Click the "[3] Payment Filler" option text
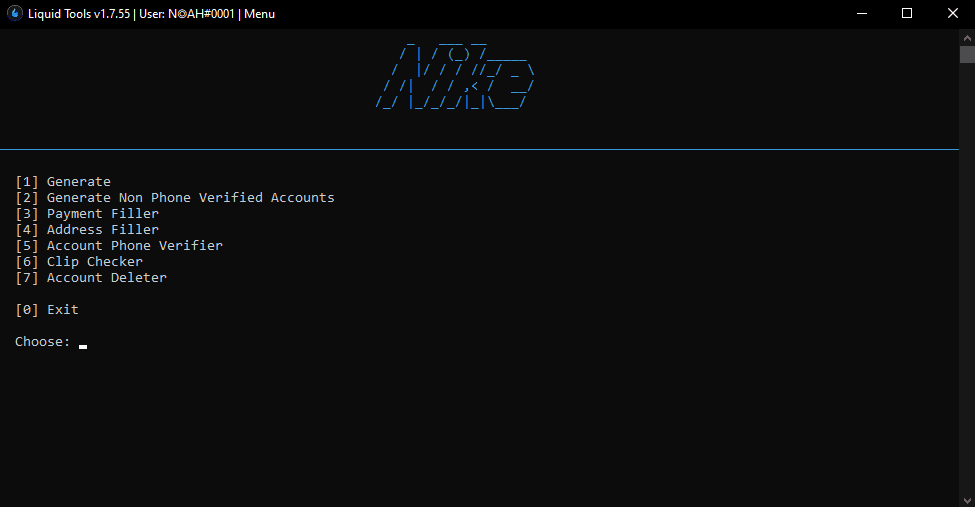Image resolution: width=975 pixels, height=507 pixels. click(87, 214)
